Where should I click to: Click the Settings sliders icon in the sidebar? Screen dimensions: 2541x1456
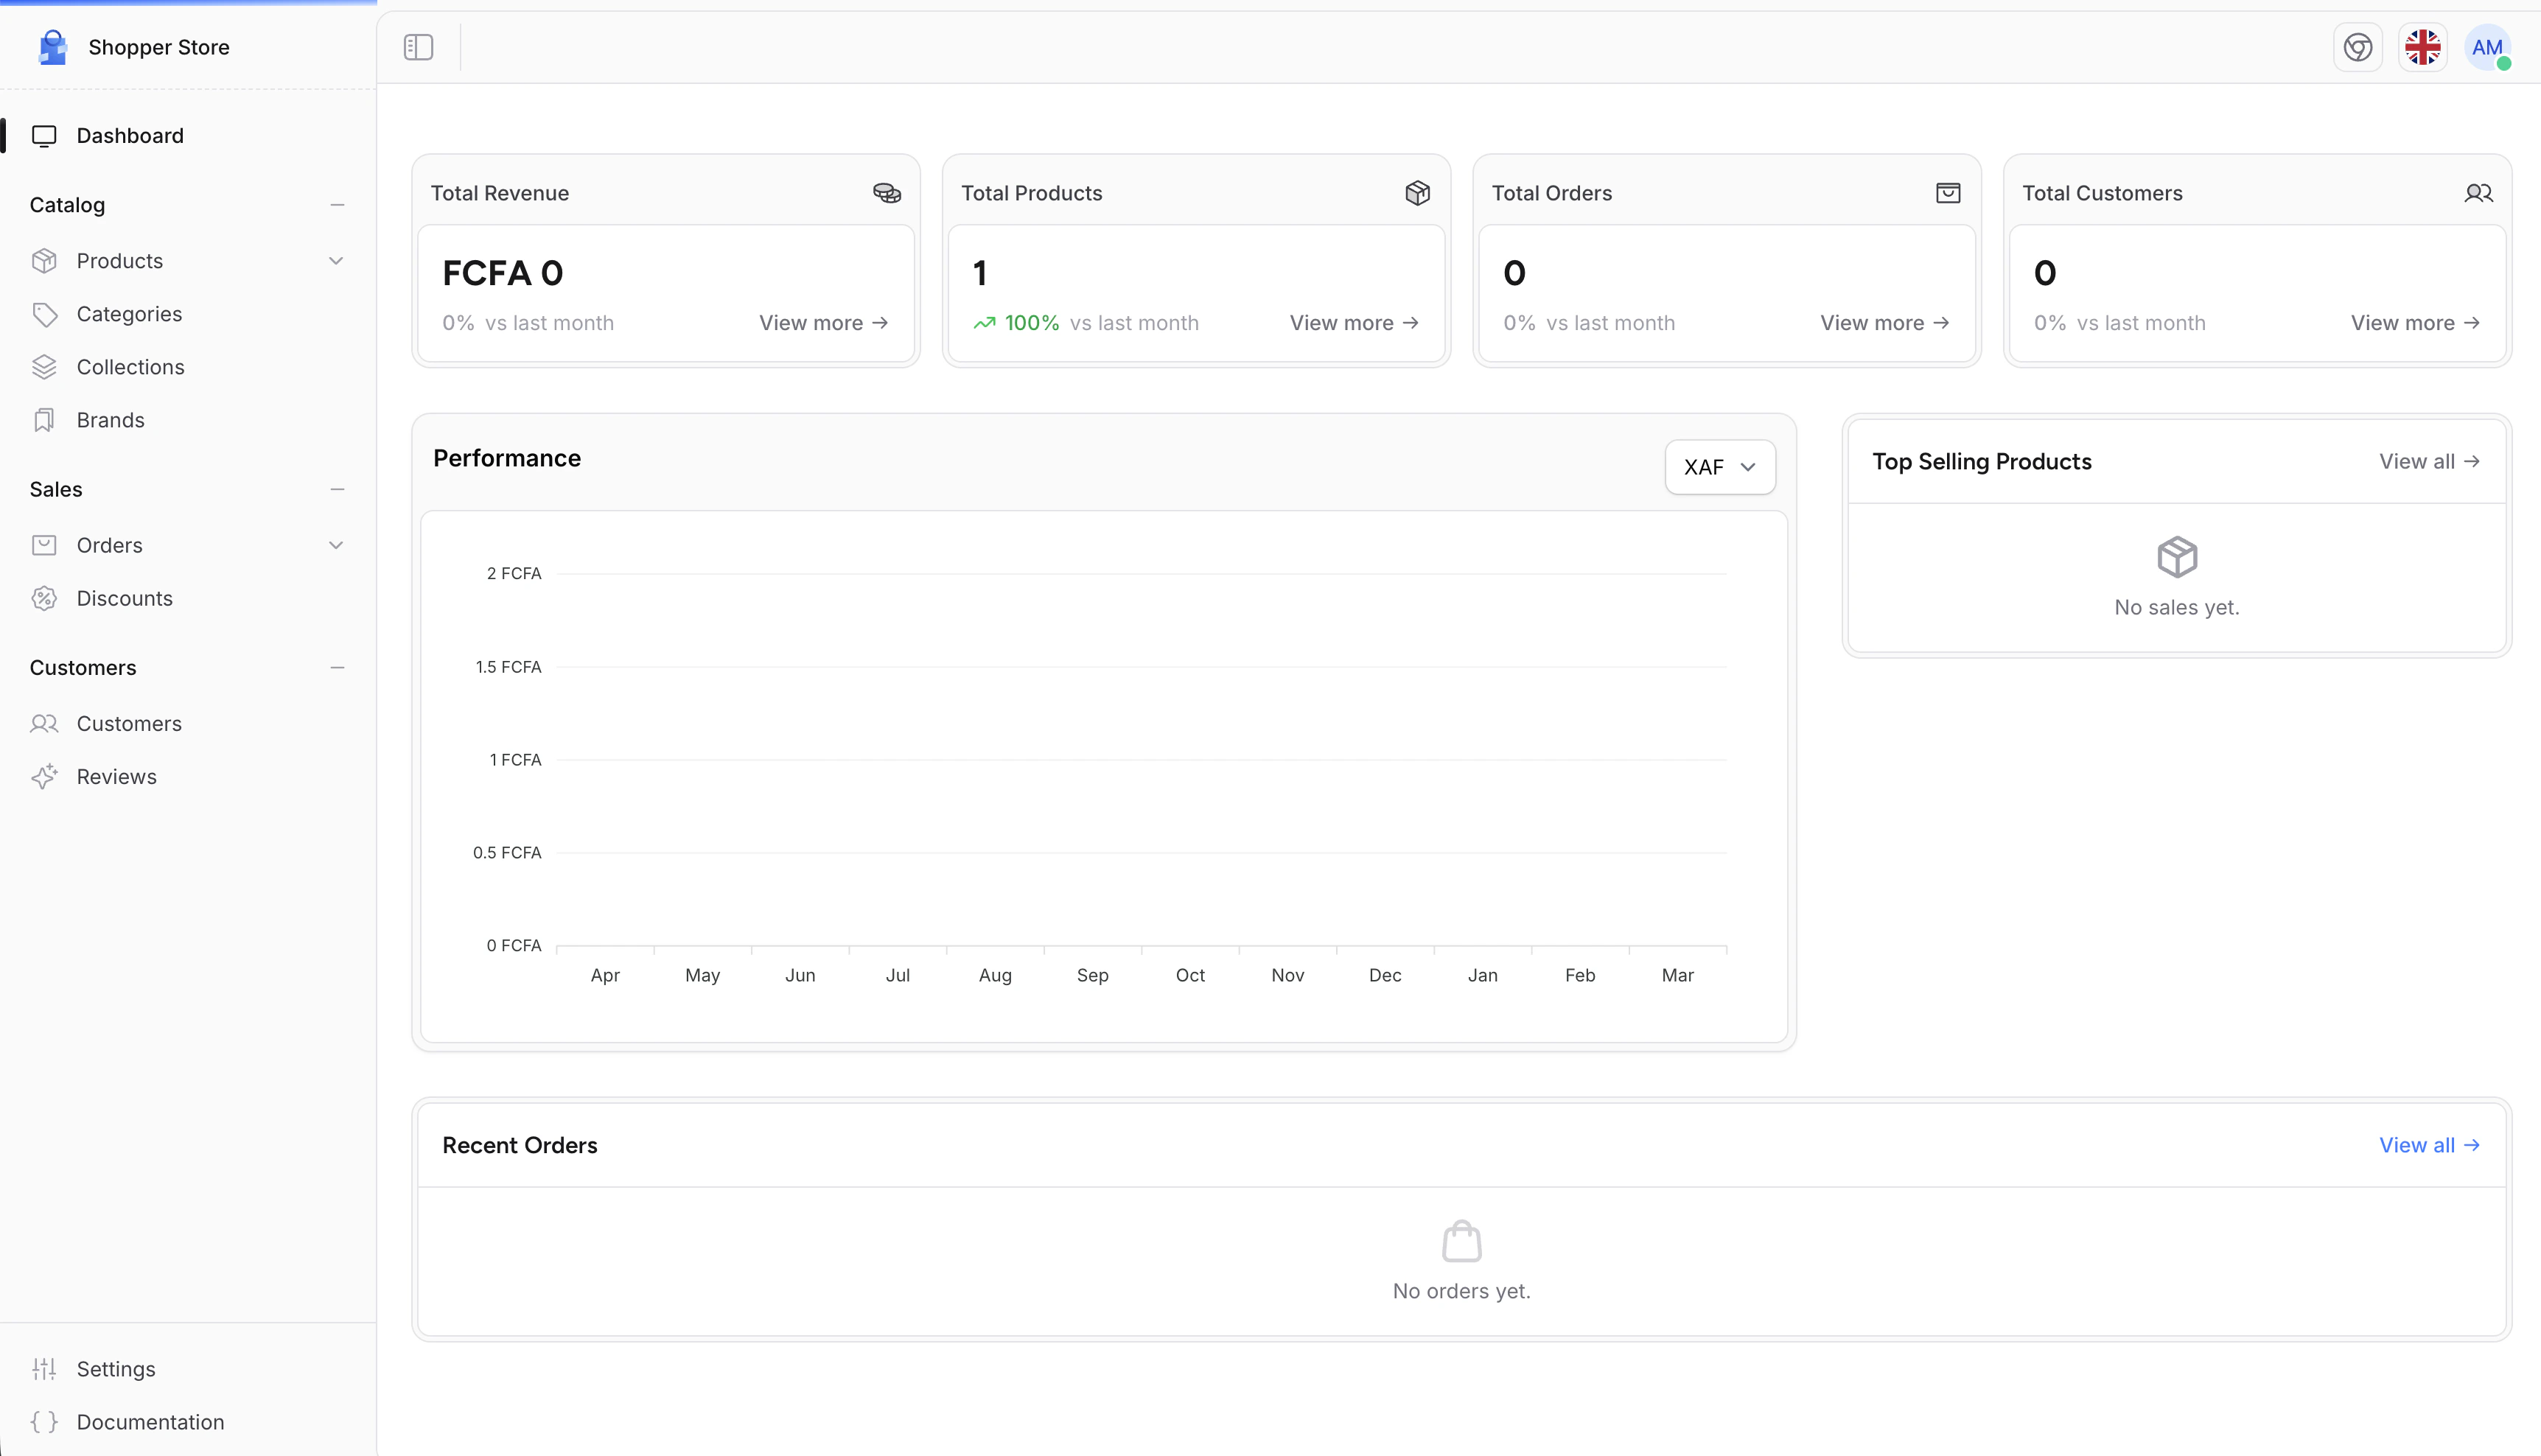pyautogui.click(x=45, y=1368)
